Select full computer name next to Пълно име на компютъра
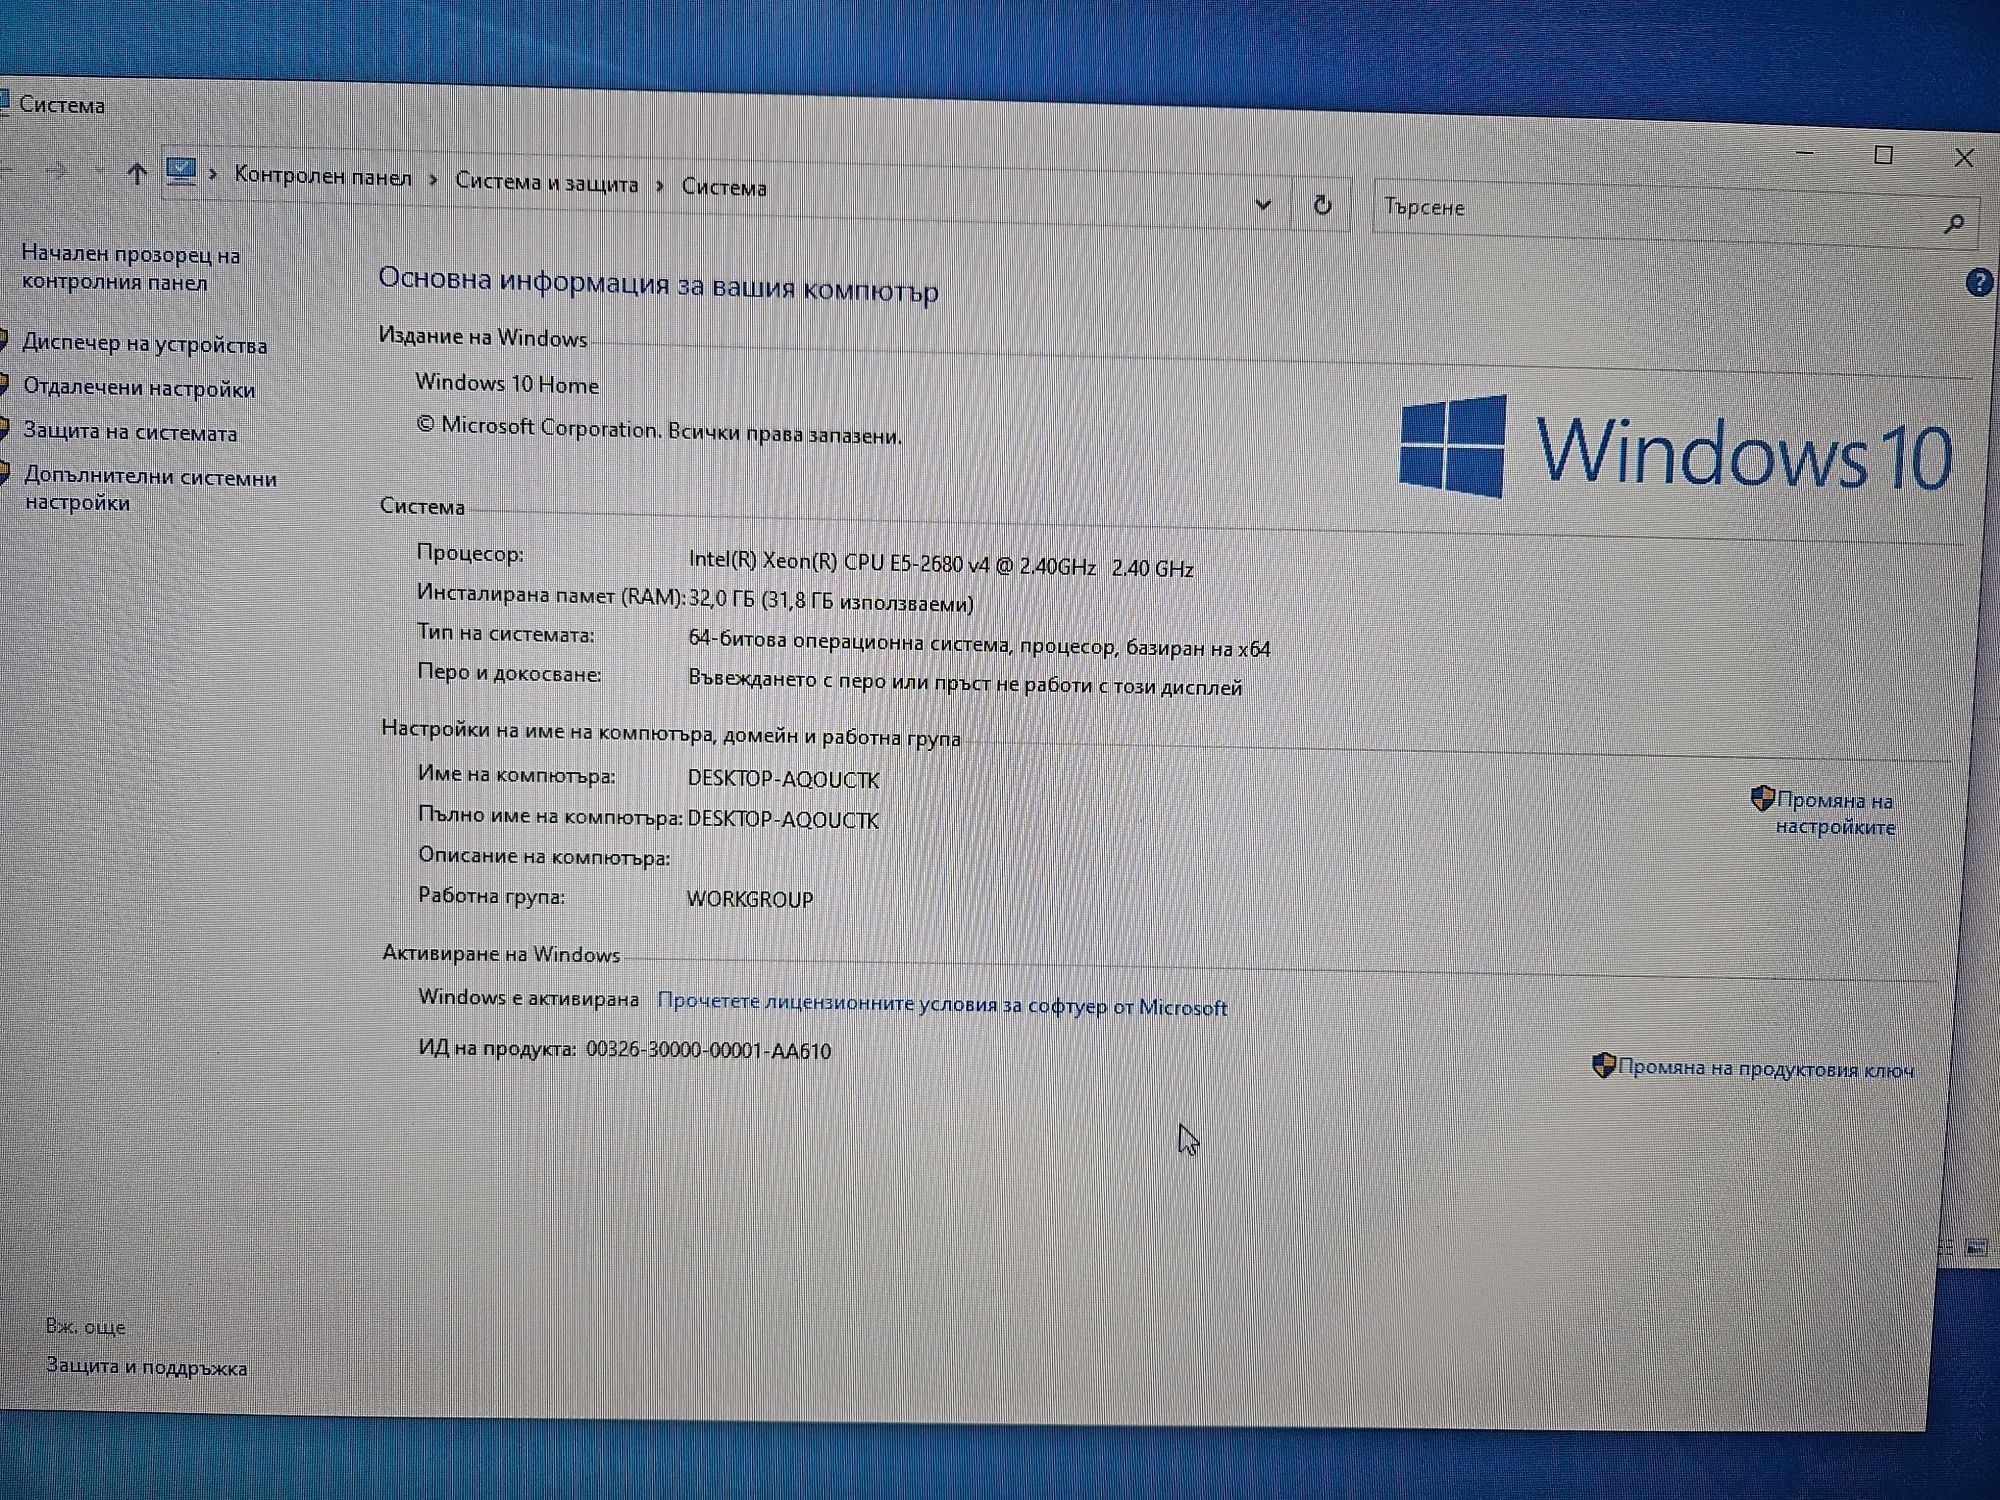Viewport: 2000px width, 1500px height. pos(783,819)
